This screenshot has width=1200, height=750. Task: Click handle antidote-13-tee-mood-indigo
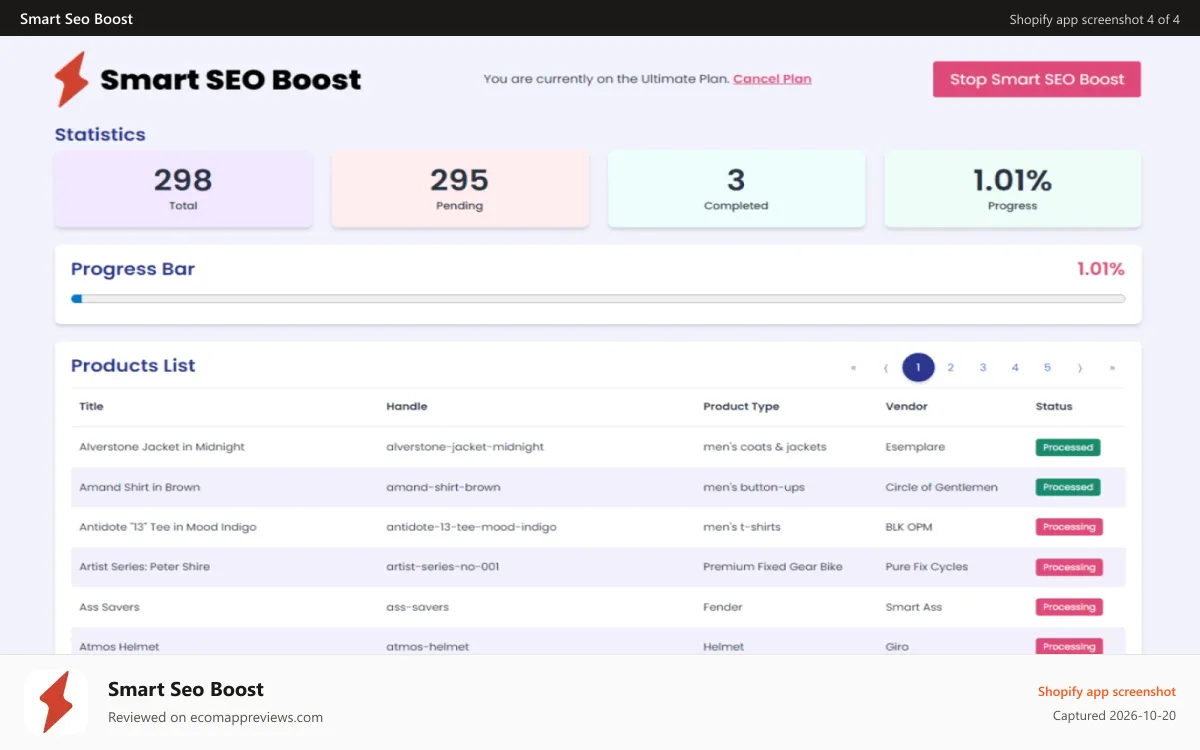pos(471,527)
